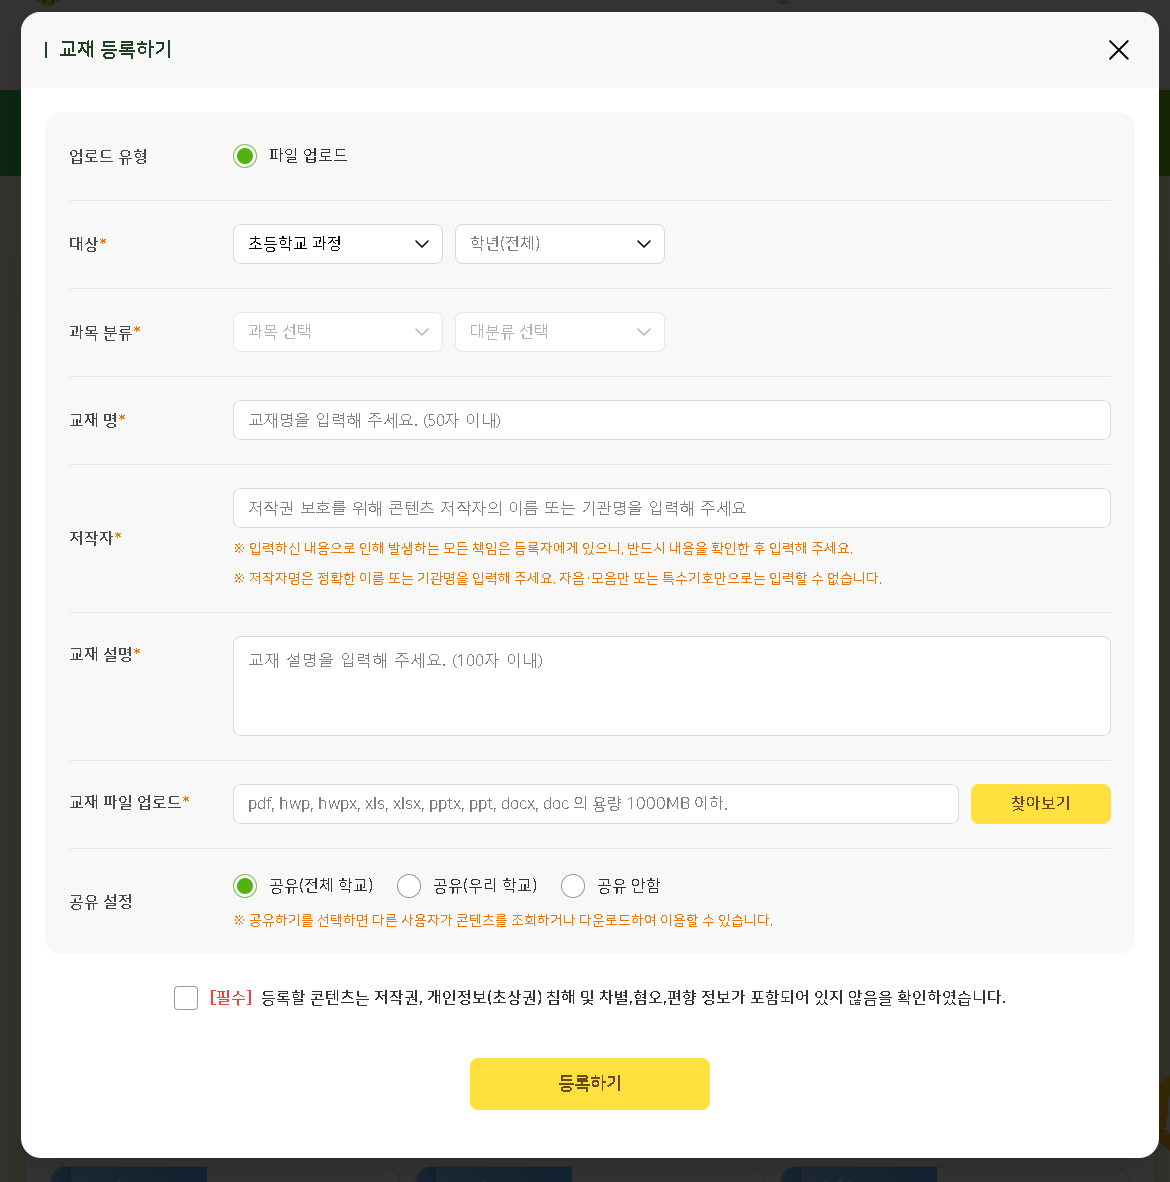Focus the 저작자 name input field

pyautogui.click(x=671, y=508)
